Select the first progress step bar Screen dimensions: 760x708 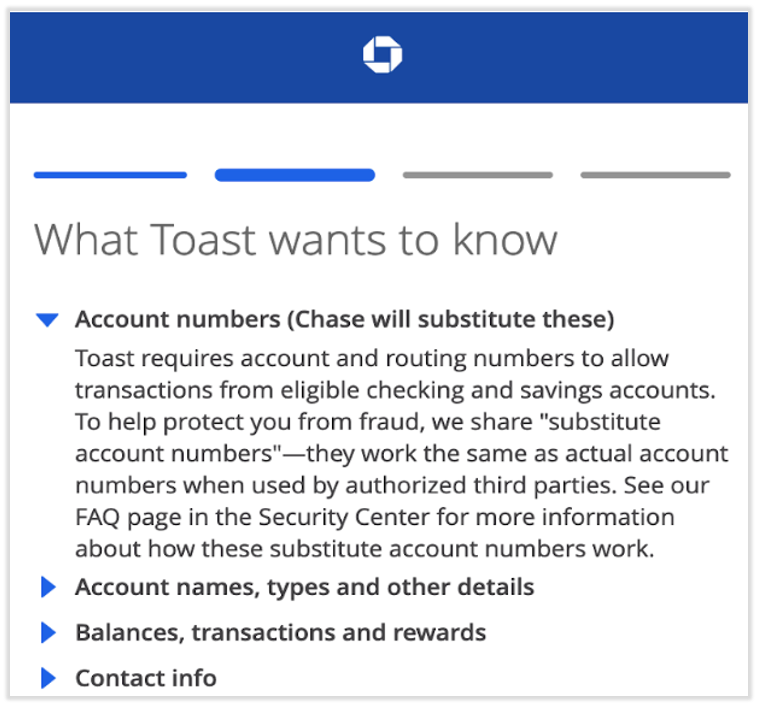point(110,175)
